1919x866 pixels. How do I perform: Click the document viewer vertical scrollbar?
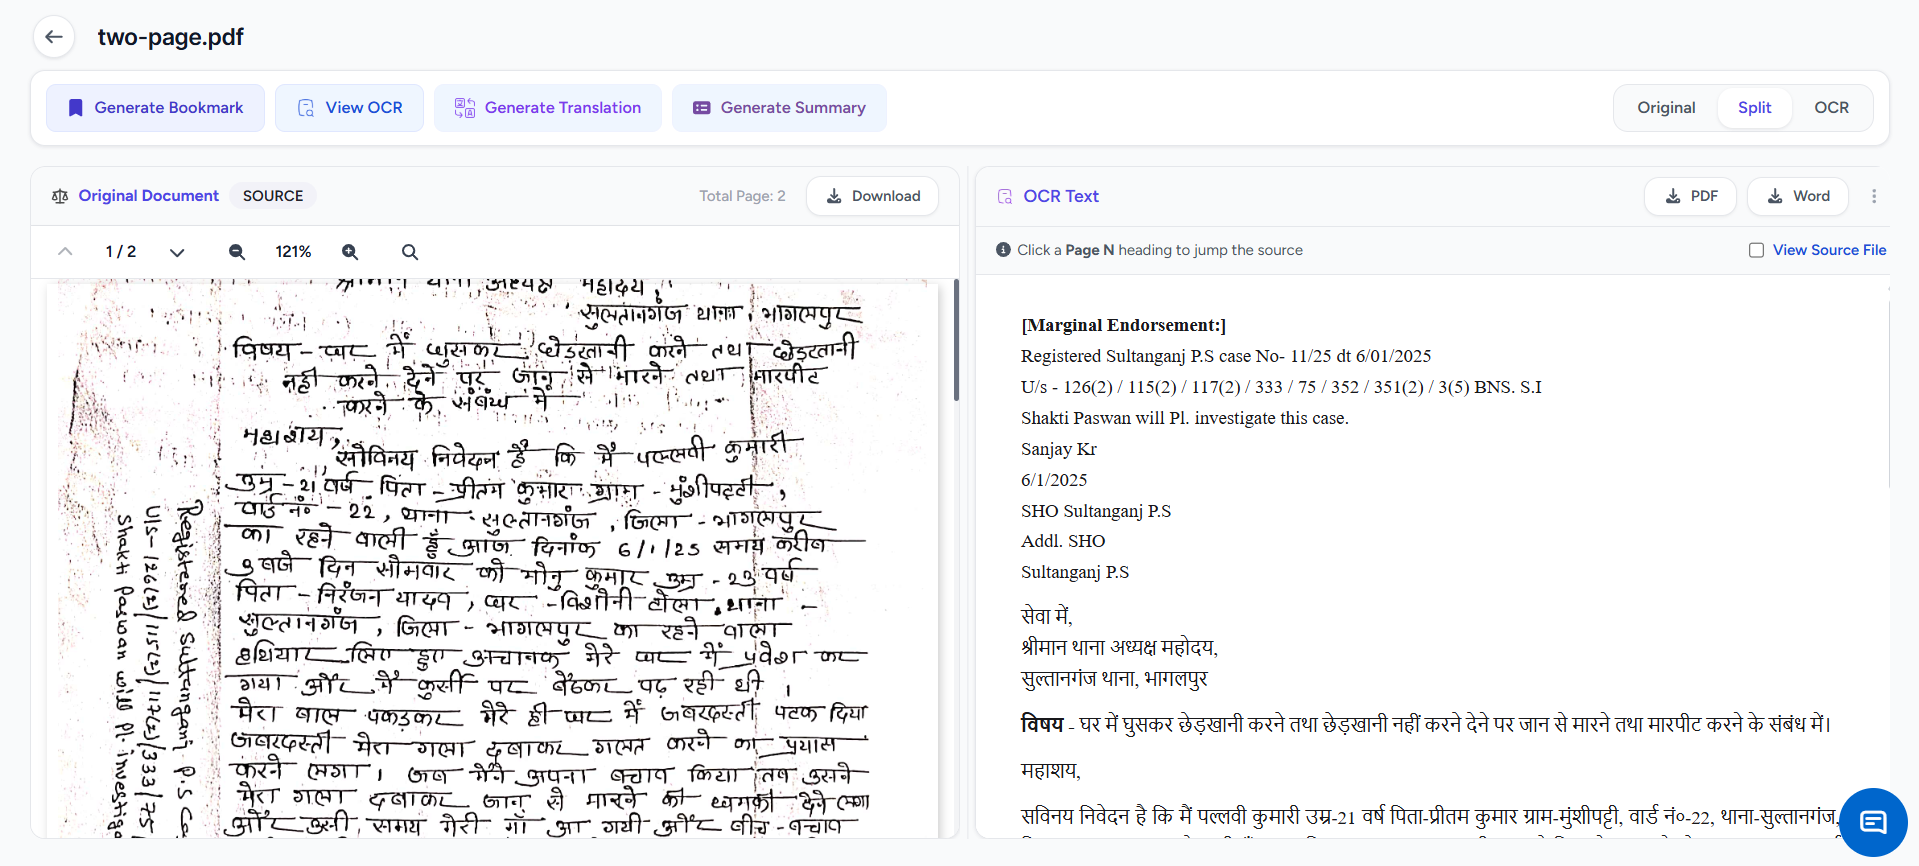956,340
